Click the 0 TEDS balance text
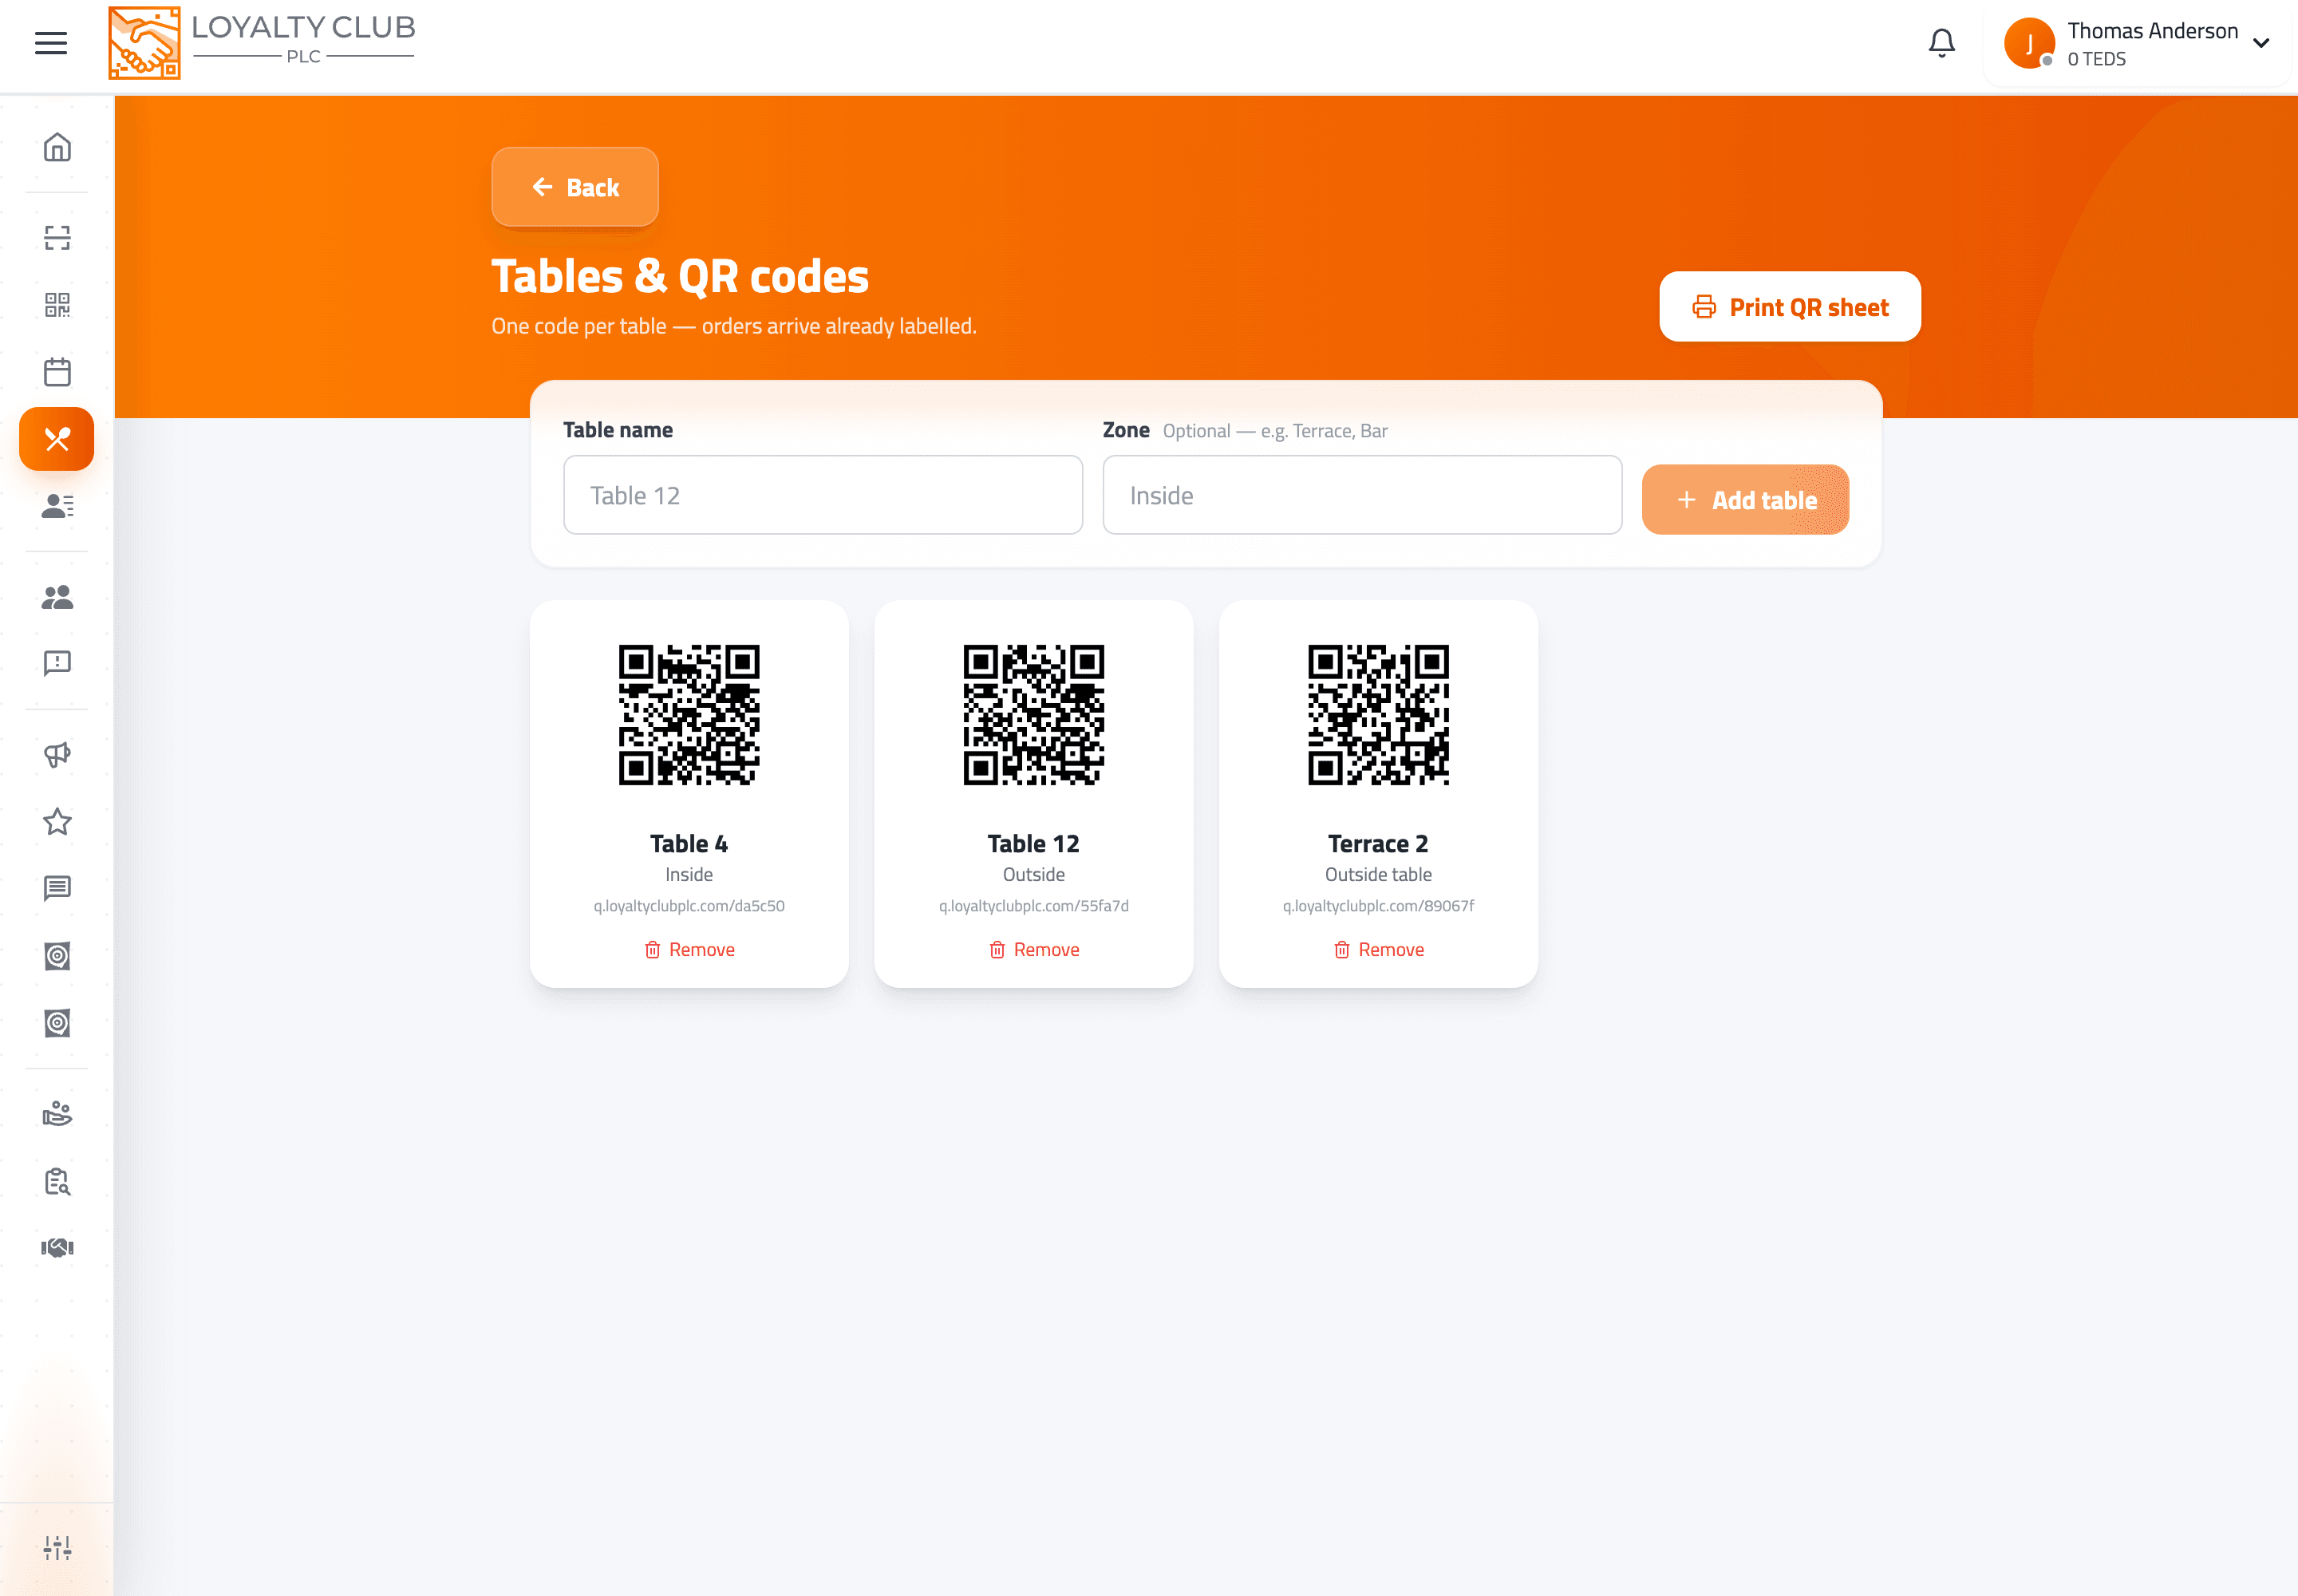This screenshot has height=1596, width=2298. [x=2096, y=59]
